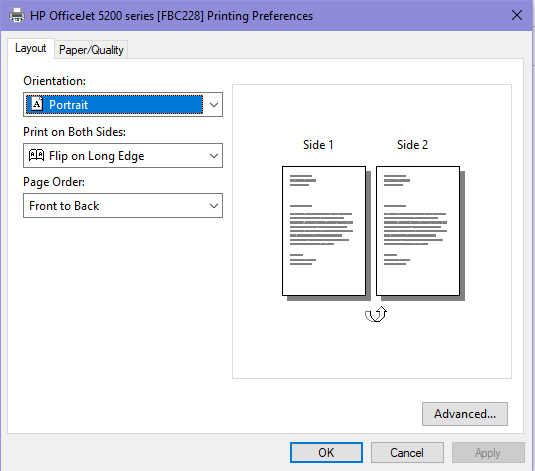535x471 pixels.
Task: Close the Printing Preferences window
Action: 517,15
